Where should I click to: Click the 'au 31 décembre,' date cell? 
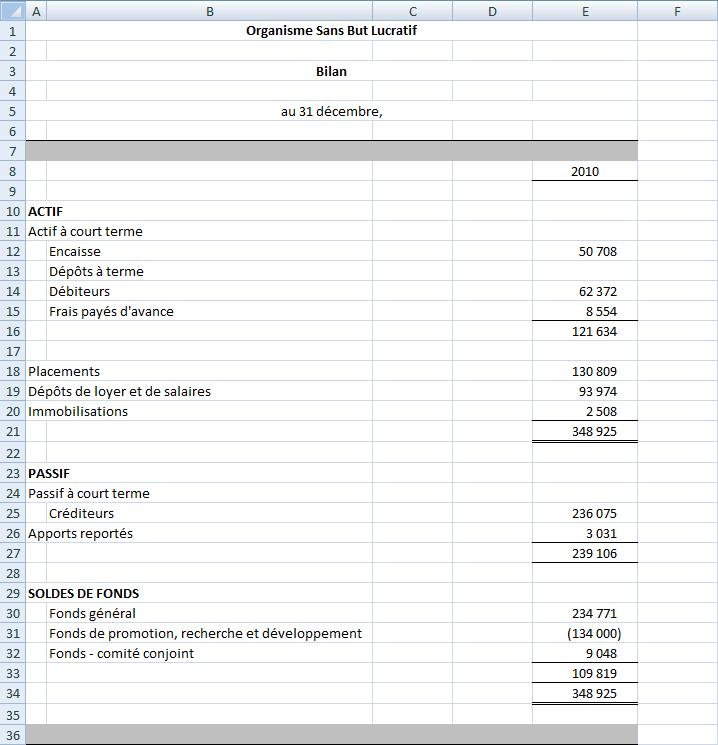(x=331, y=111)
